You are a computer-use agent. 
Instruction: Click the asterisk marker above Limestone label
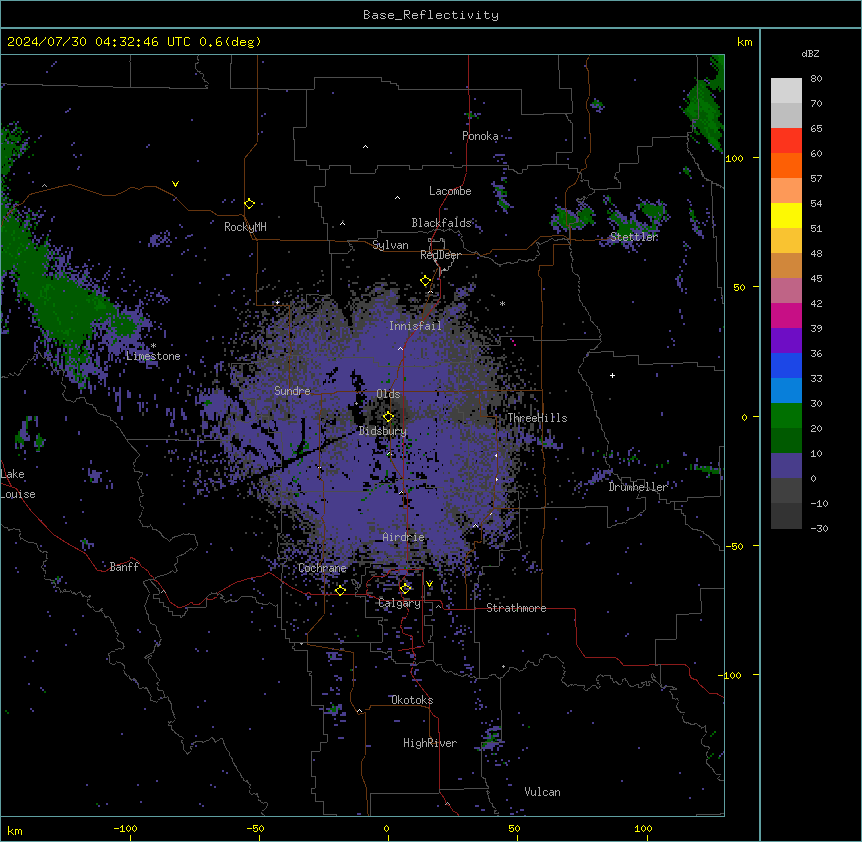coord(153,346)
